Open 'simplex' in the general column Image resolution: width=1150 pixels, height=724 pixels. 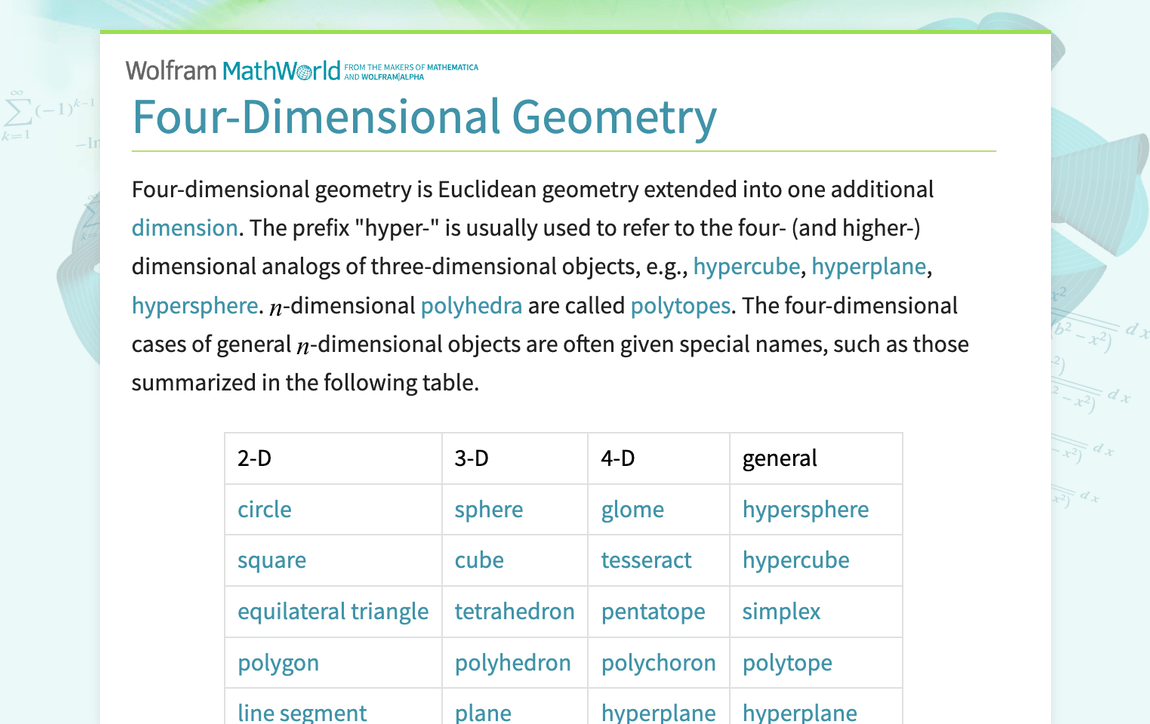(x=781, y=612)
